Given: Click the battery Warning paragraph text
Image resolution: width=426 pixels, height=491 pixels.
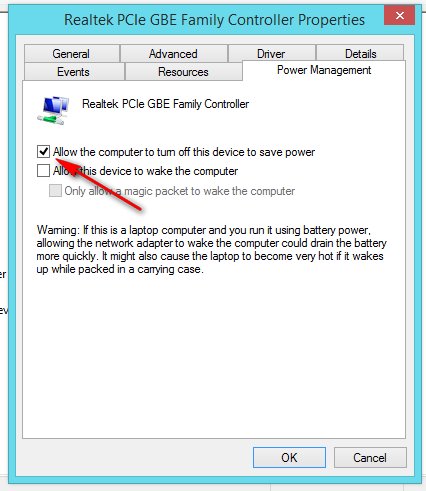Looking at the screenshot, I should point(211,249).
